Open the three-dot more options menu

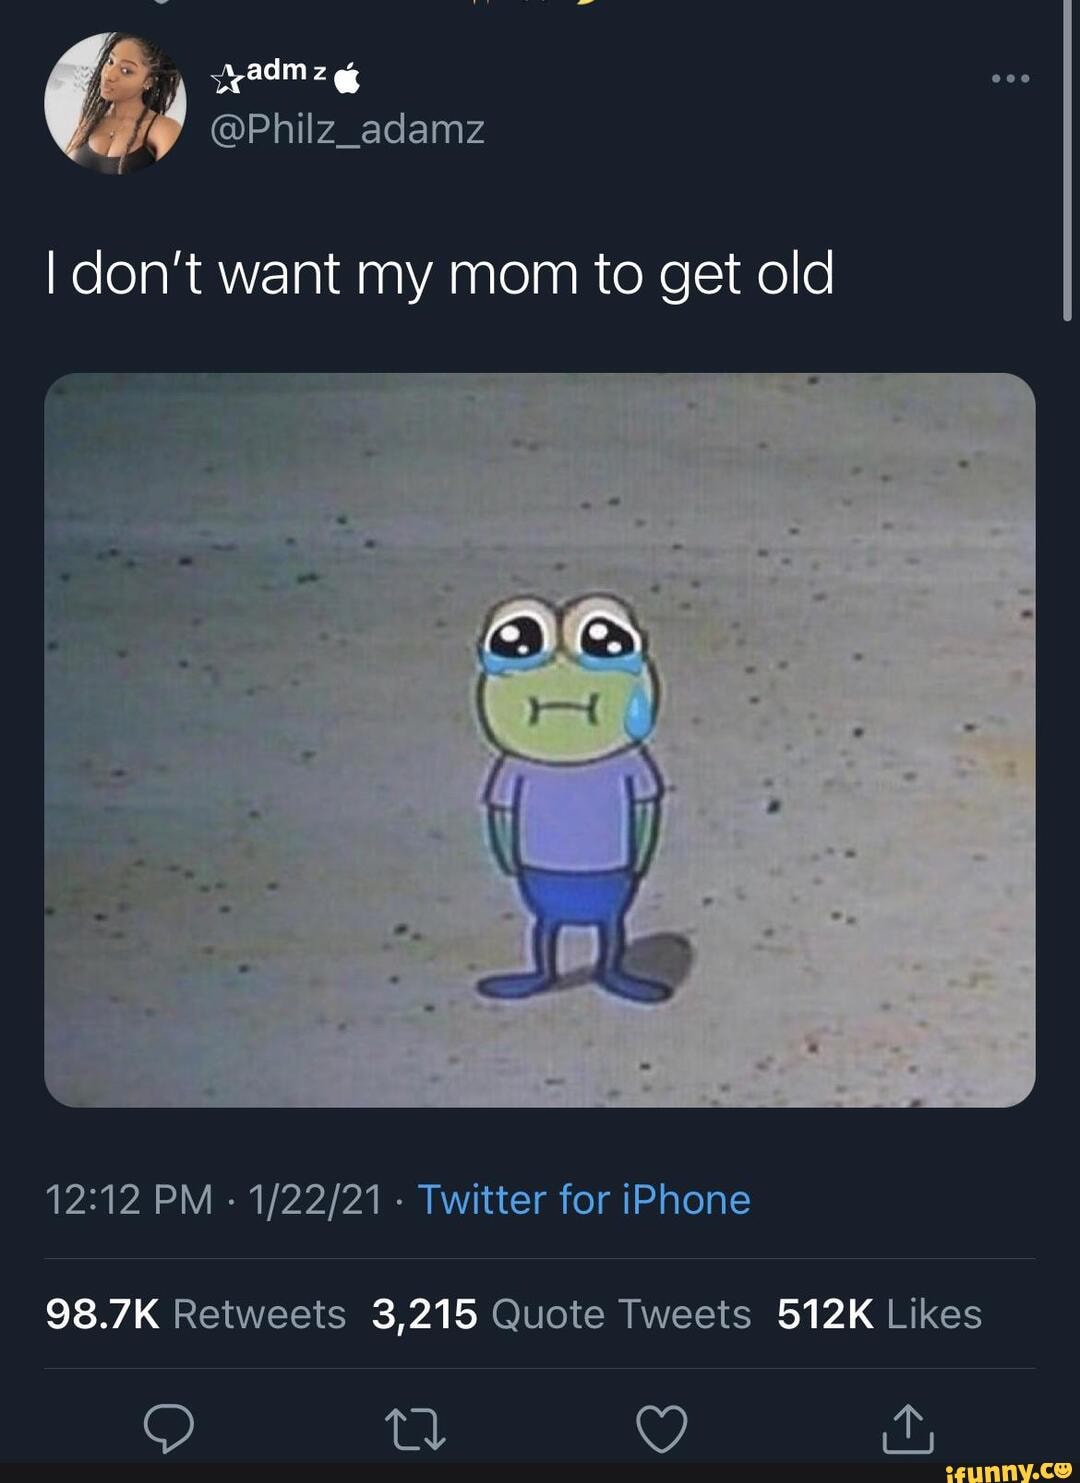(1010, 78)
